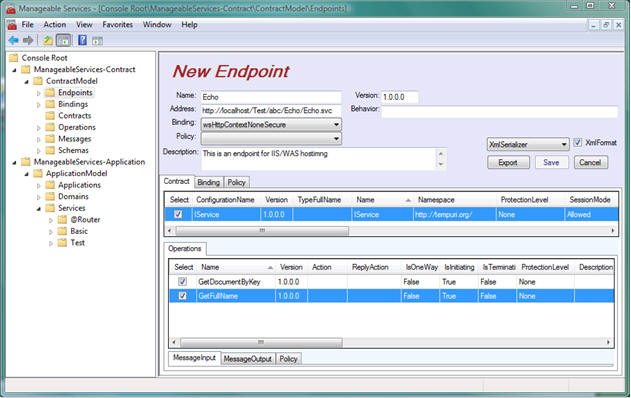Viewport: 631px width, 398px height.
Task: Click the Forward arrow toolbar icon
Action: pyautogui.click(x=28, y=40)
